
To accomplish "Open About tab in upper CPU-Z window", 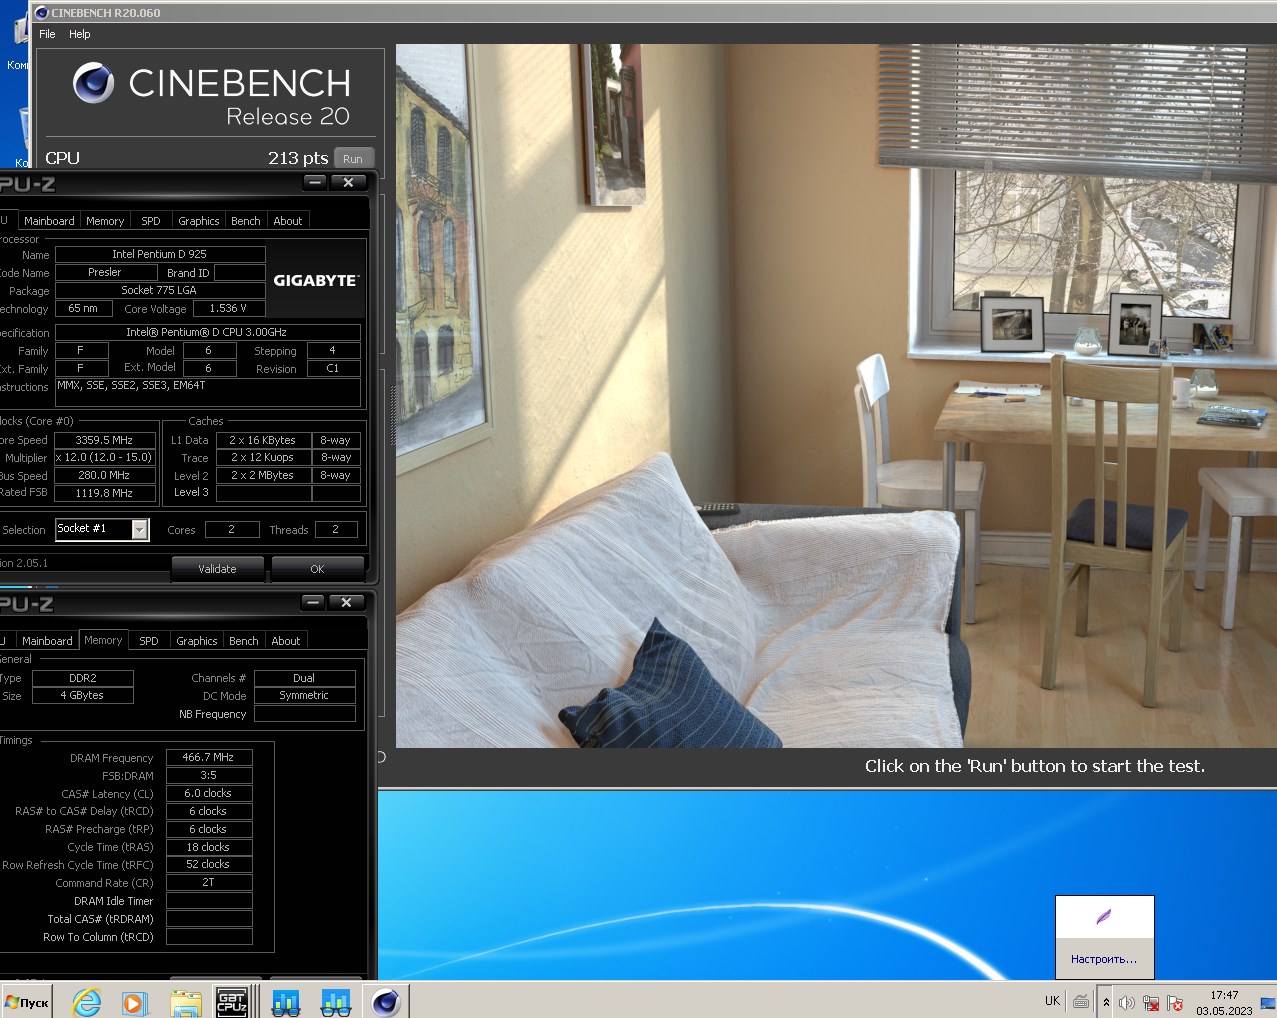I will 288,221.
